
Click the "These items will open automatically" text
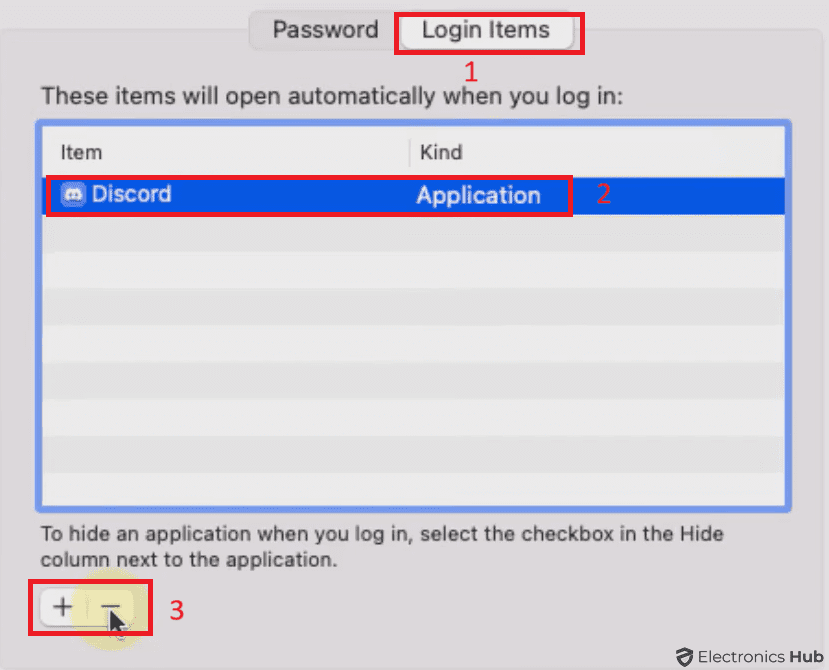pos(332,97)
